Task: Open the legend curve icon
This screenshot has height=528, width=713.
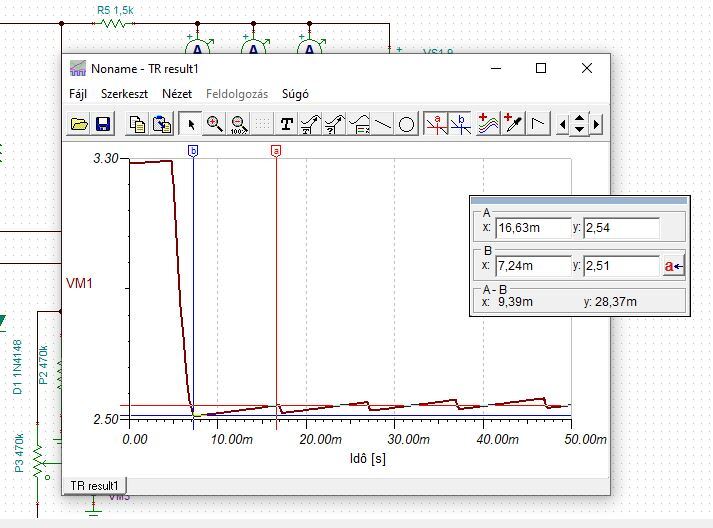Action: click(358, 124)
